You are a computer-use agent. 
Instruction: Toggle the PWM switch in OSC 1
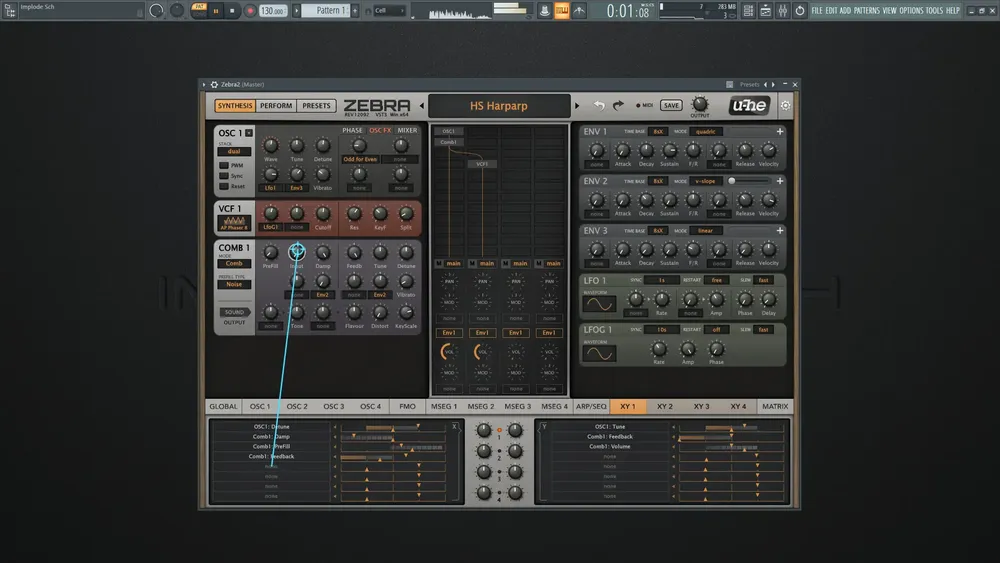(224, 165)
